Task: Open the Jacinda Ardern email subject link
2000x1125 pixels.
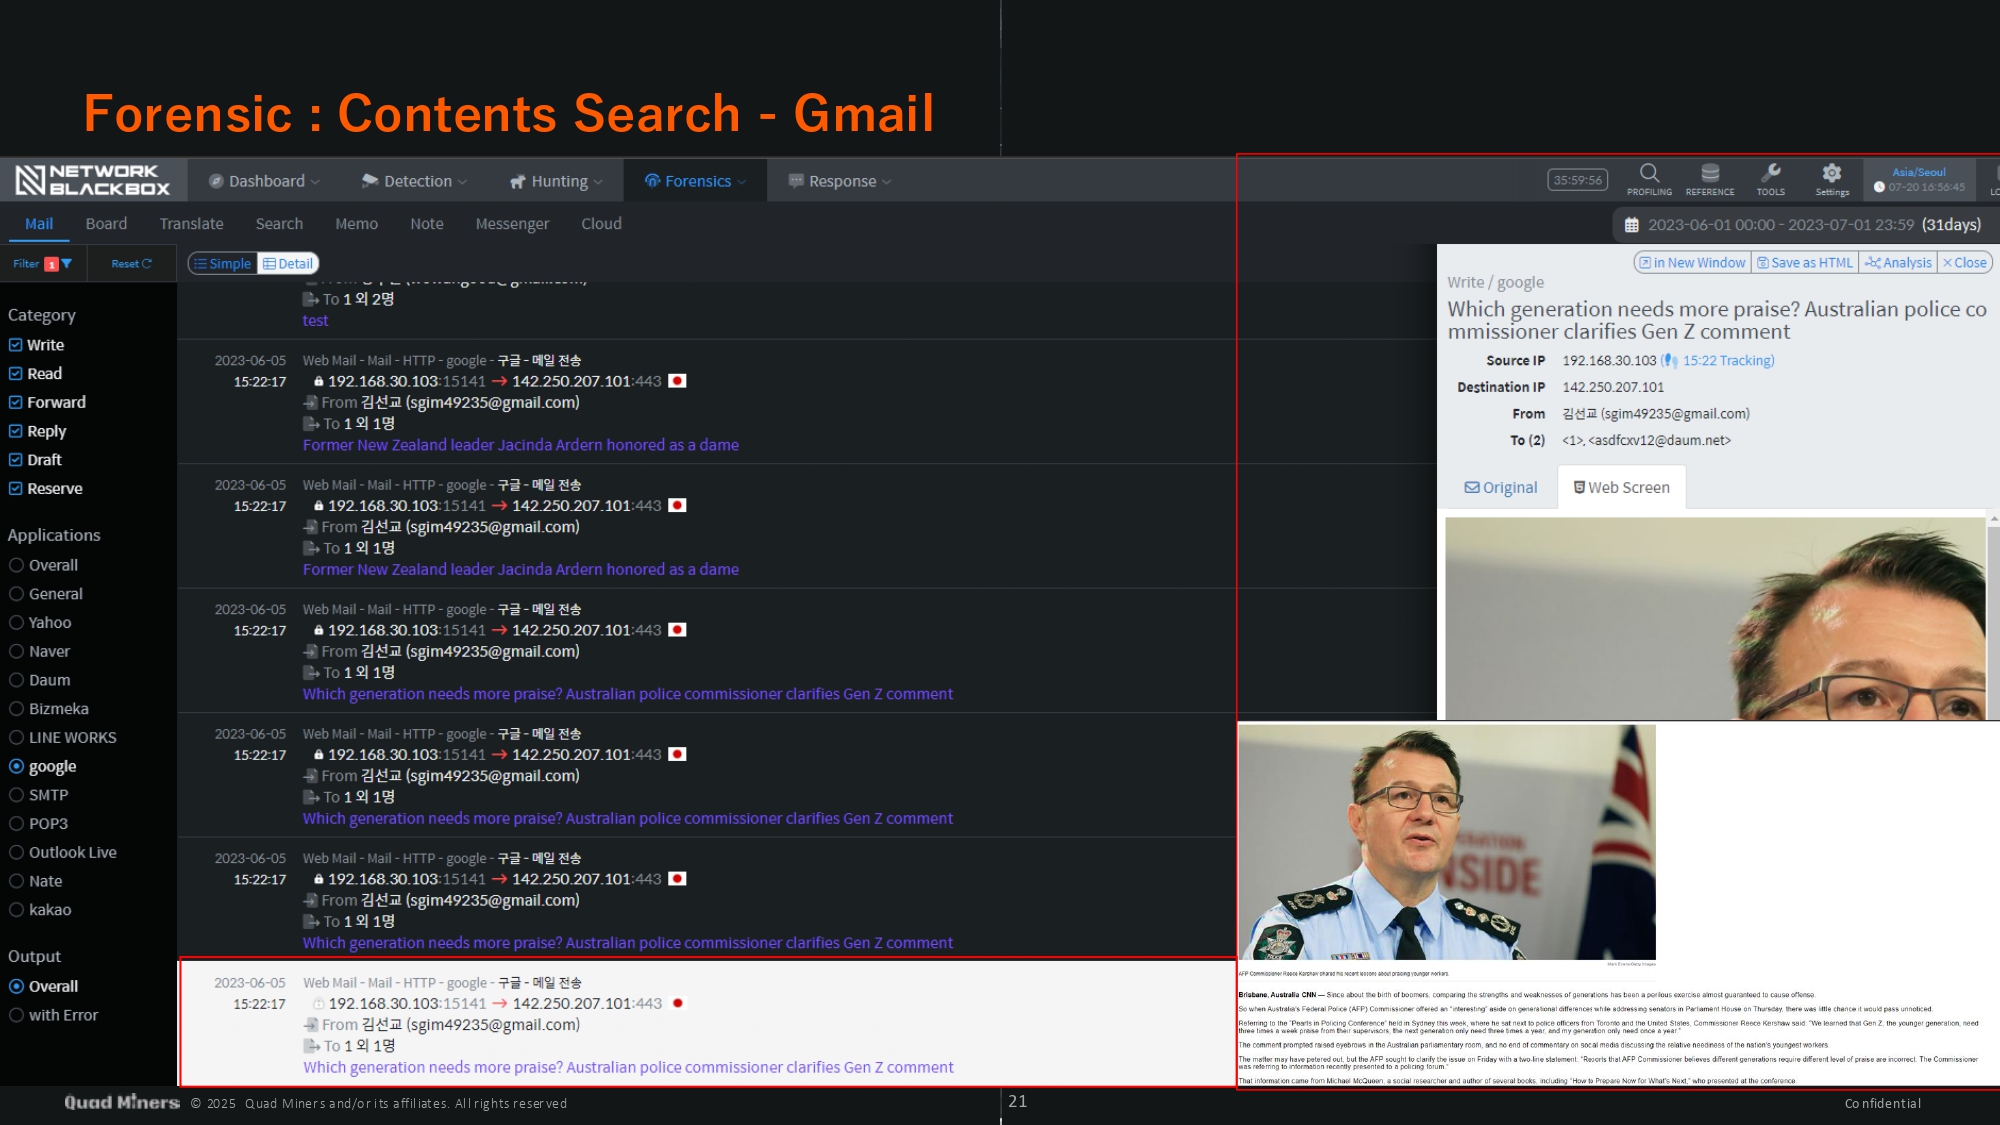Action: [520, 445]
